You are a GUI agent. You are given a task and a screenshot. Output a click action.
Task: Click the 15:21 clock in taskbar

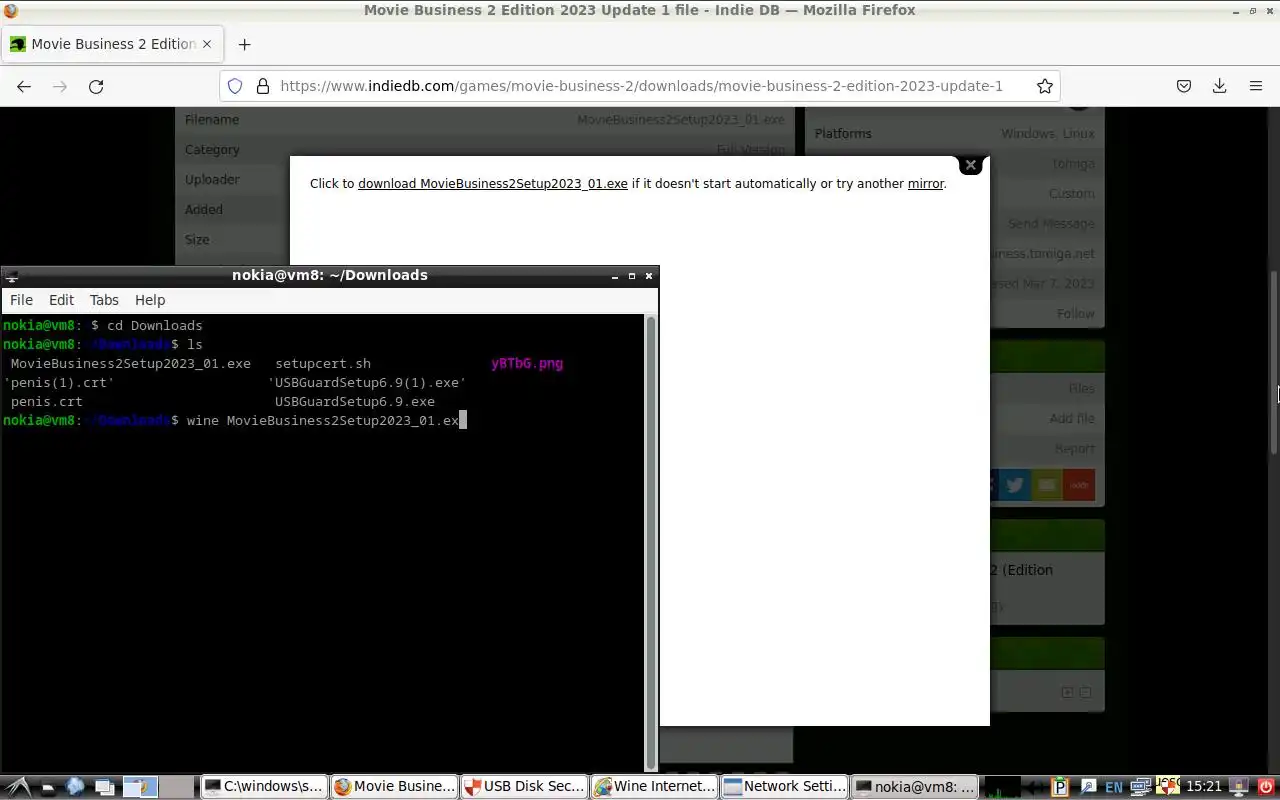(1204, 787)
